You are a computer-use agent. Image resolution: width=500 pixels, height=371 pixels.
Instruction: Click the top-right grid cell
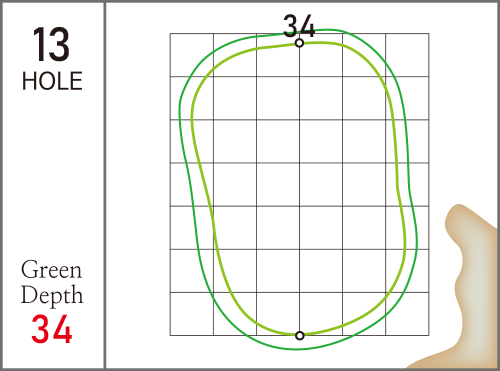point(407,55)
